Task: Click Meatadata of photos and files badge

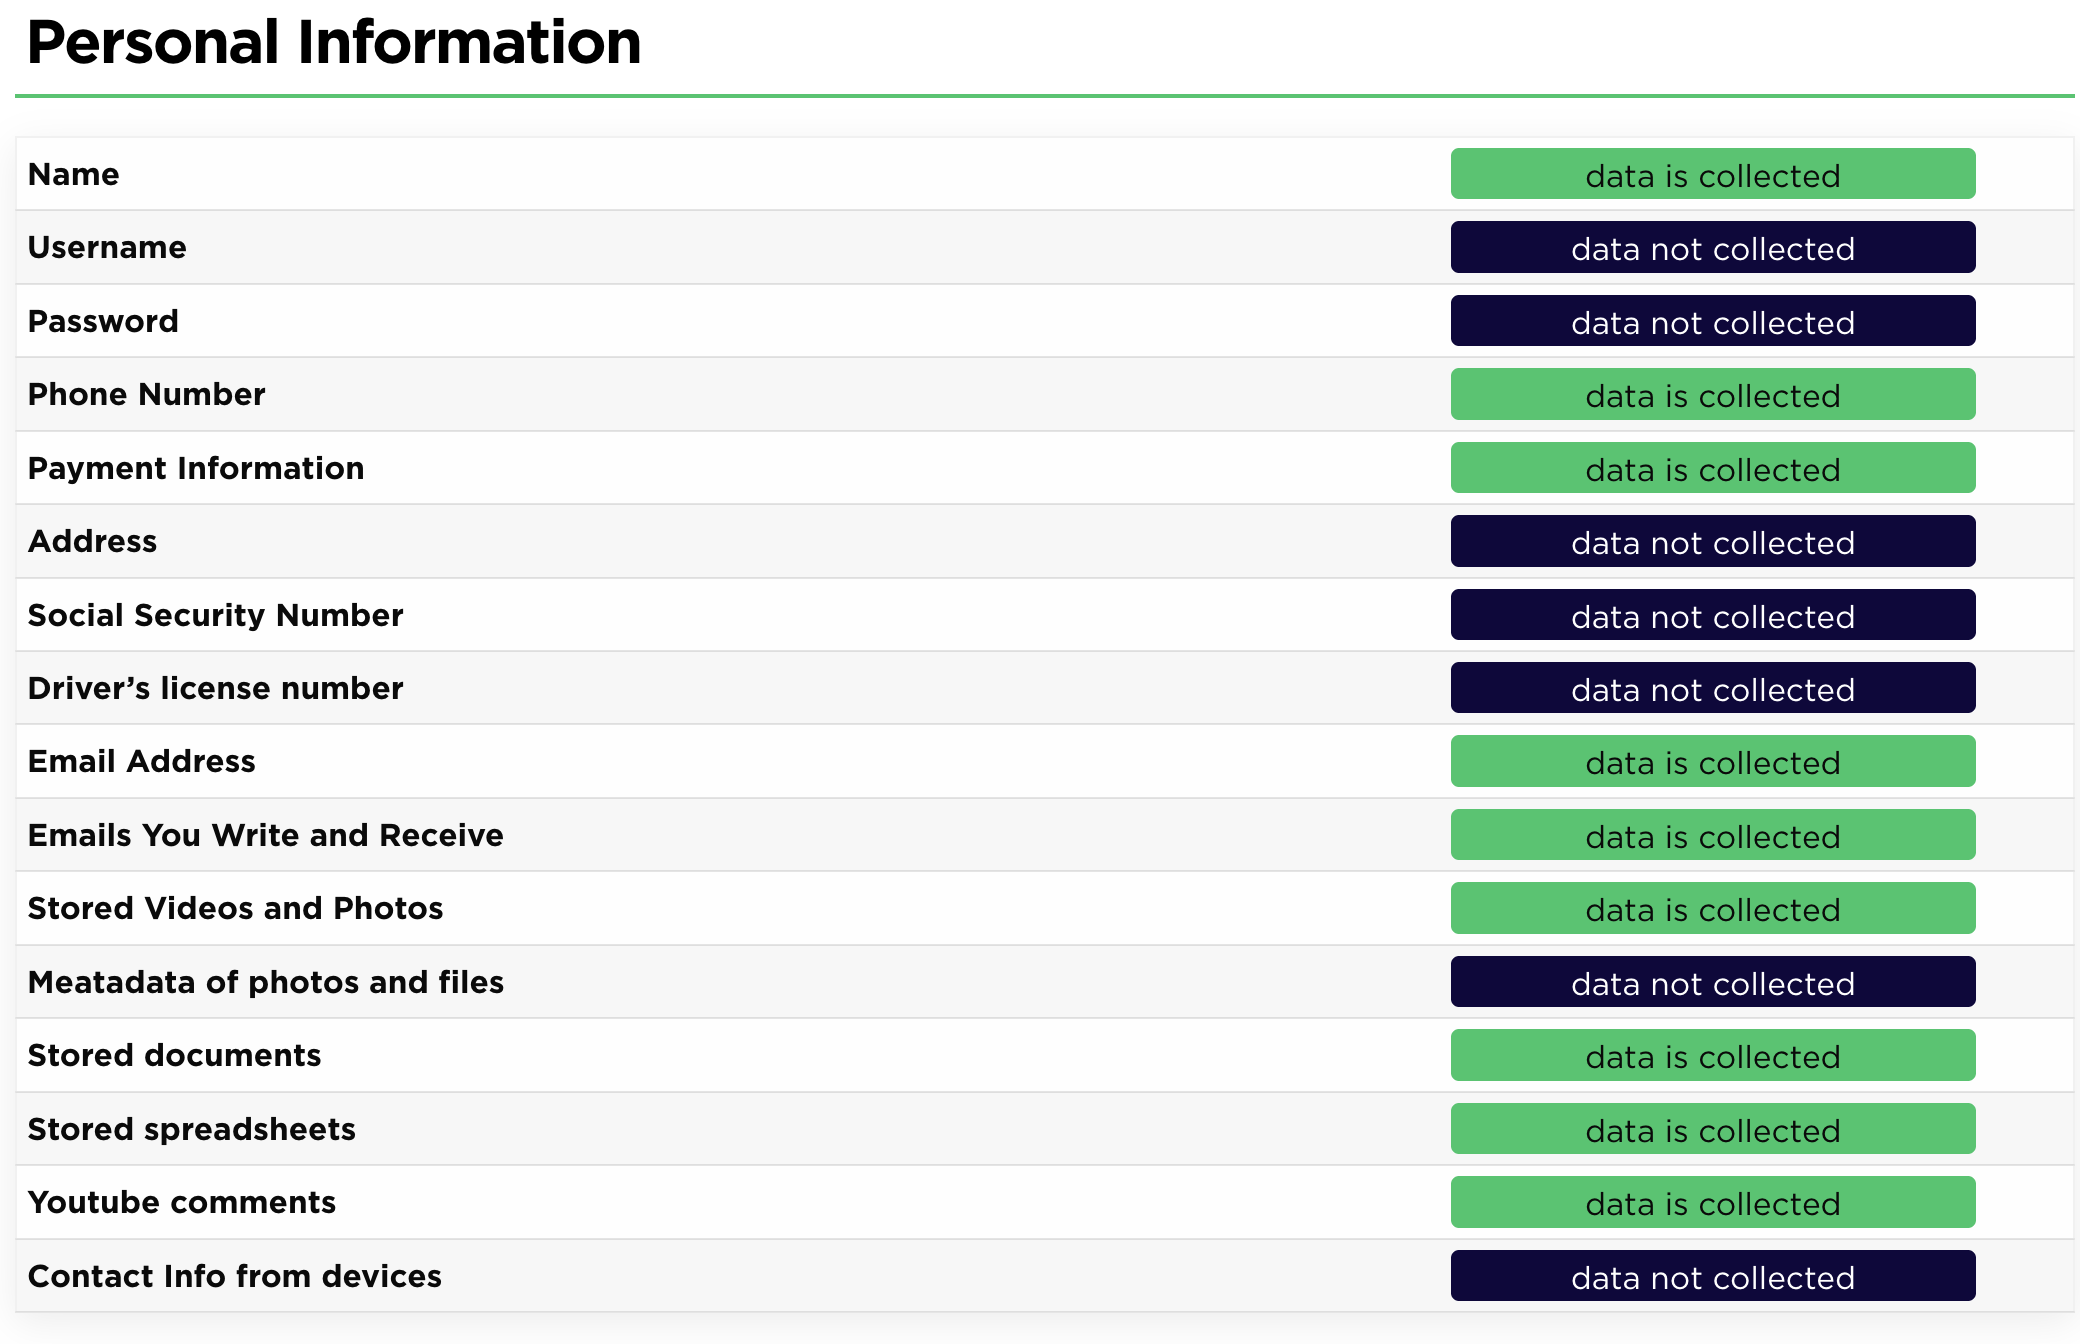Action: coord(1712,983)
